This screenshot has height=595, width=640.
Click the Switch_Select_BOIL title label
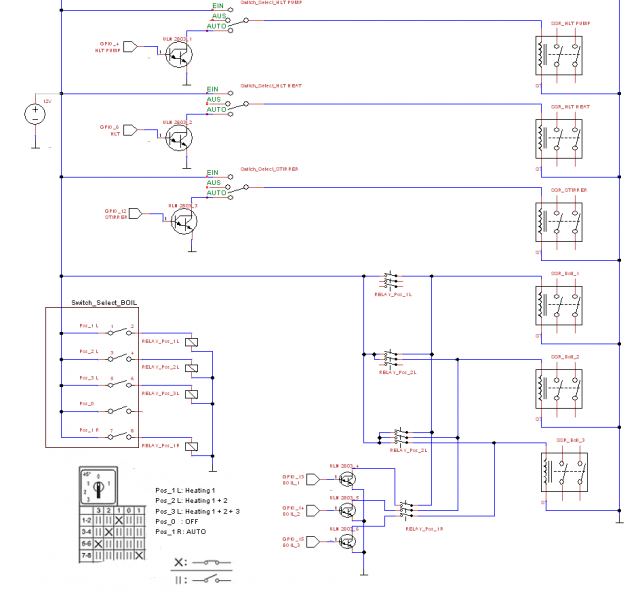tap(104, 302)
